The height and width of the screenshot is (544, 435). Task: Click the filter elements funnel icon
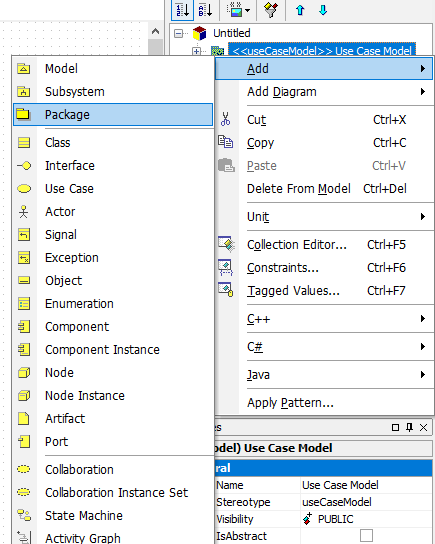click(x=271, y=10)
